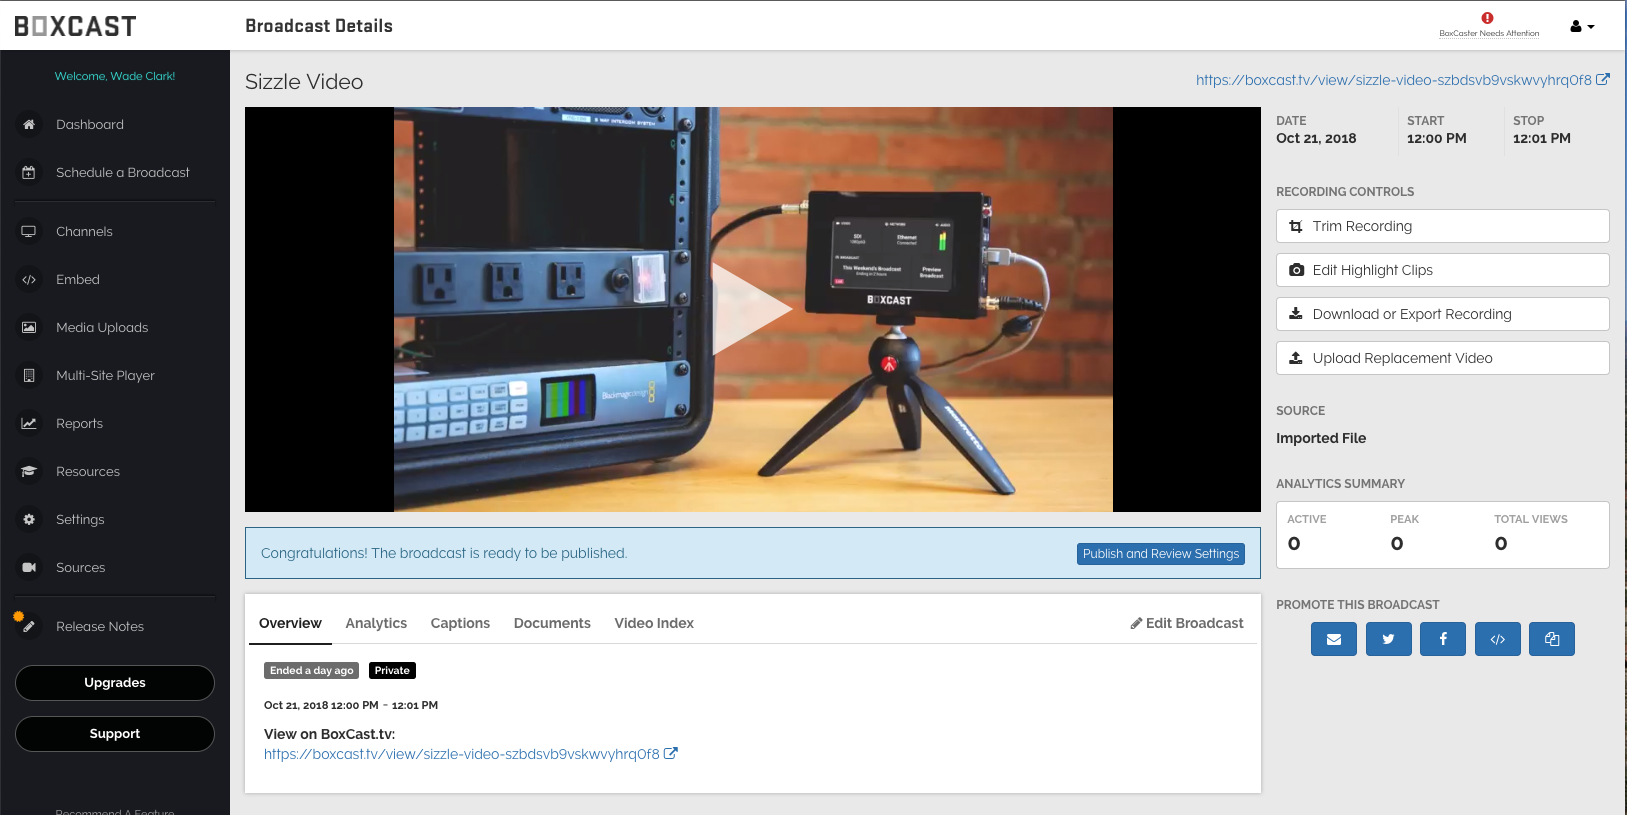Open Upload Replacement Video
Image resolution: width=1627 pixels, height=815 pixels.
coord(1441,358)
